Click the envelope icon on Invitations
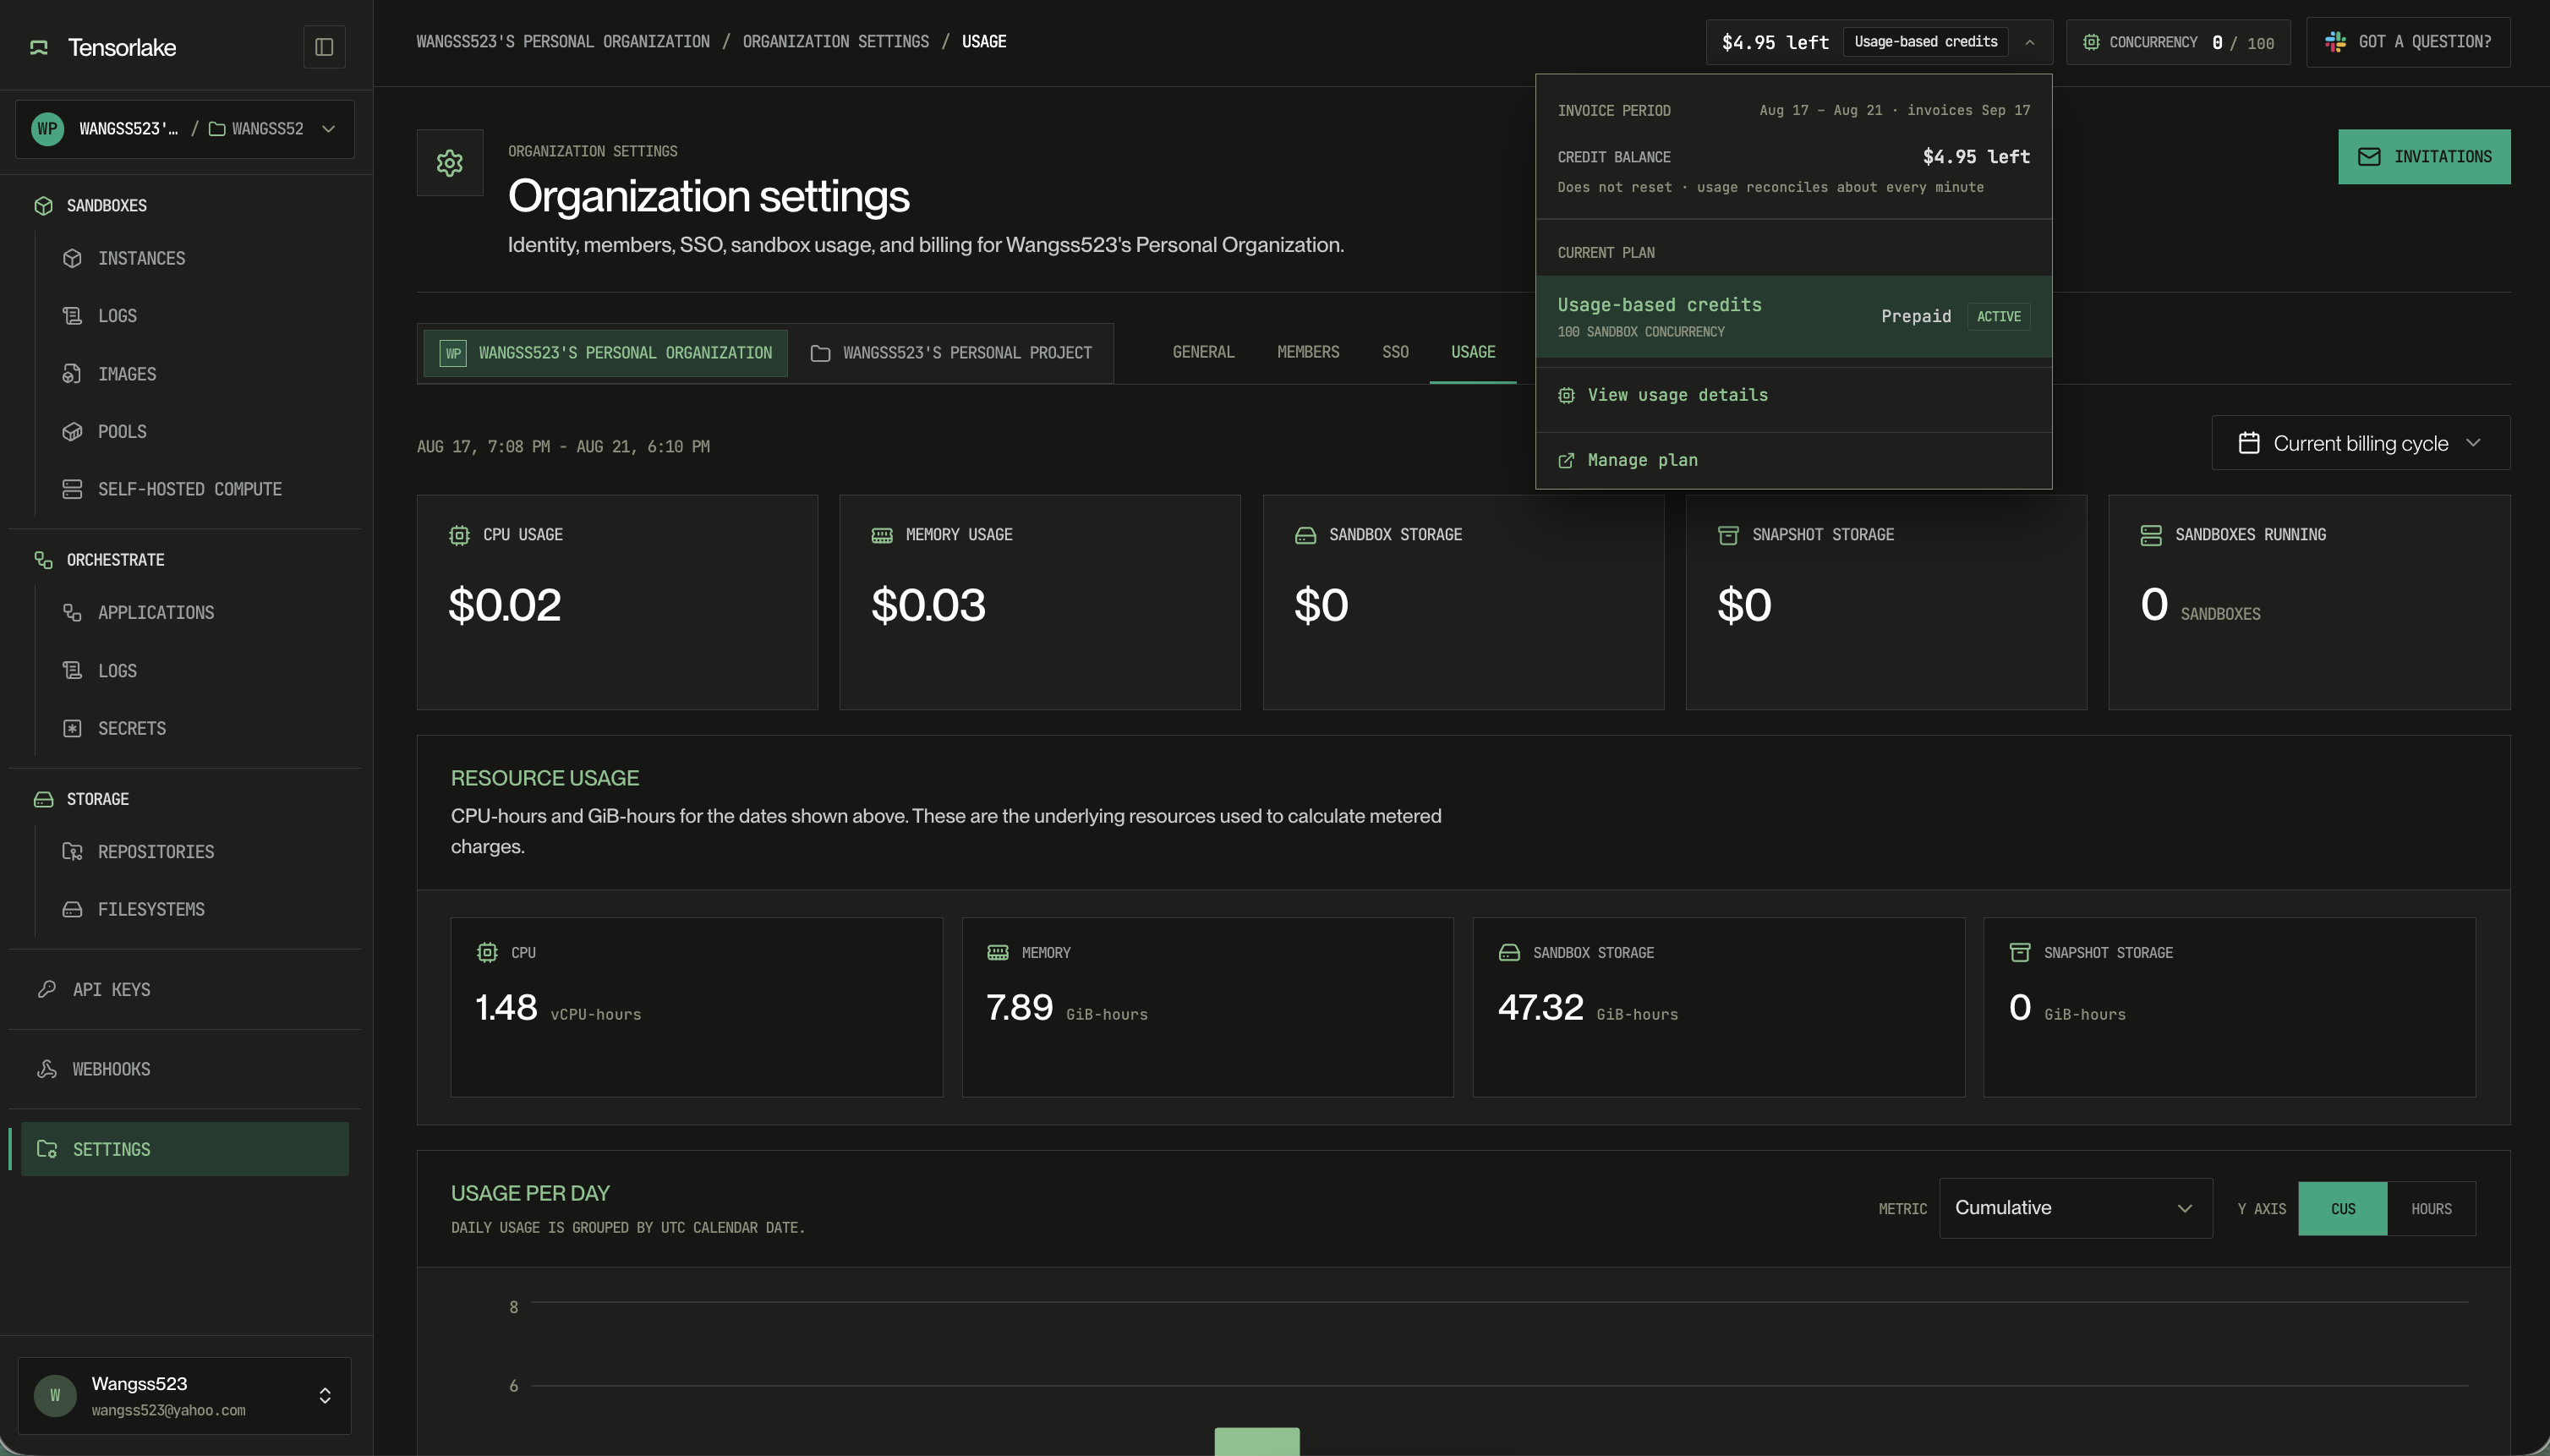The width and height of the screenshot is (2550, 1456). click(2369, 157)
